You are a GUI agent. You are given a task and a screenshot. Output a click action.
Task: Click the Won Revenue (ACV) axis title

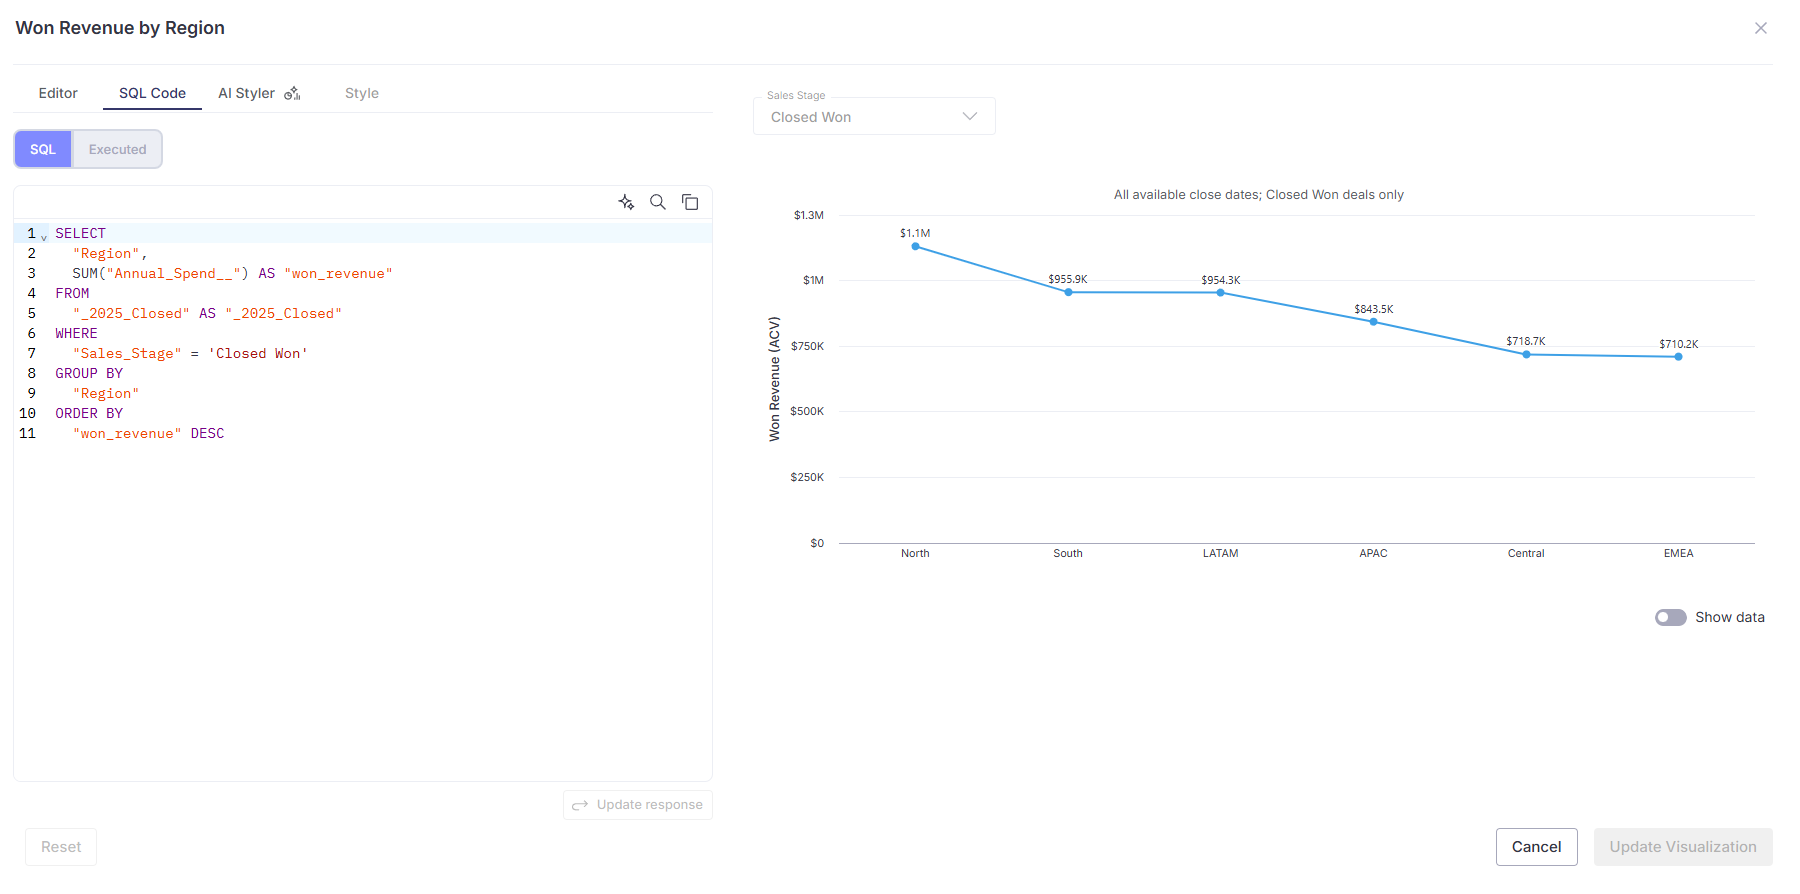click(x=774, y=379)
